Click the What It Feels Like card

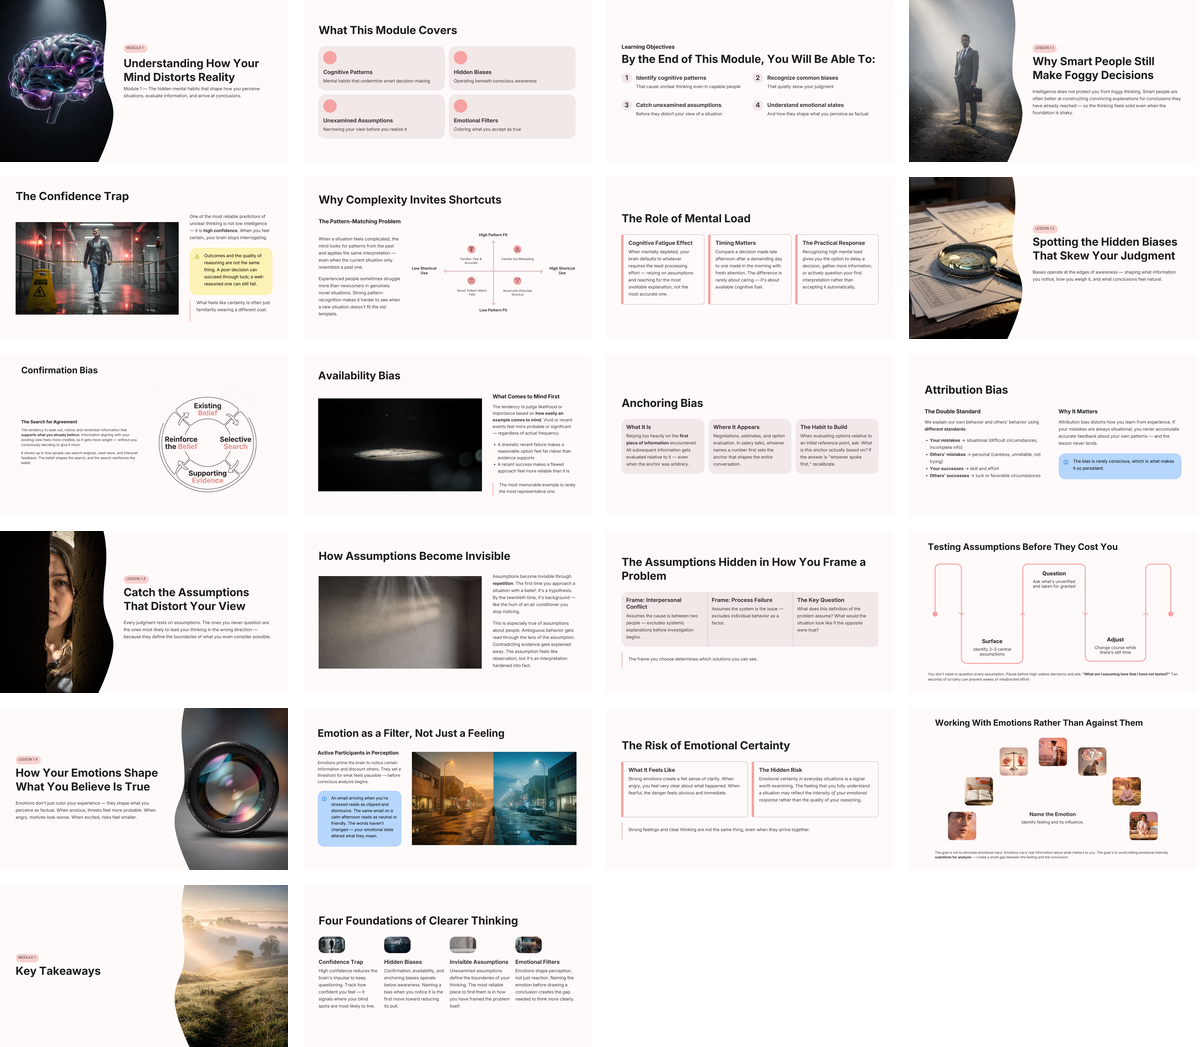(685, 790)
